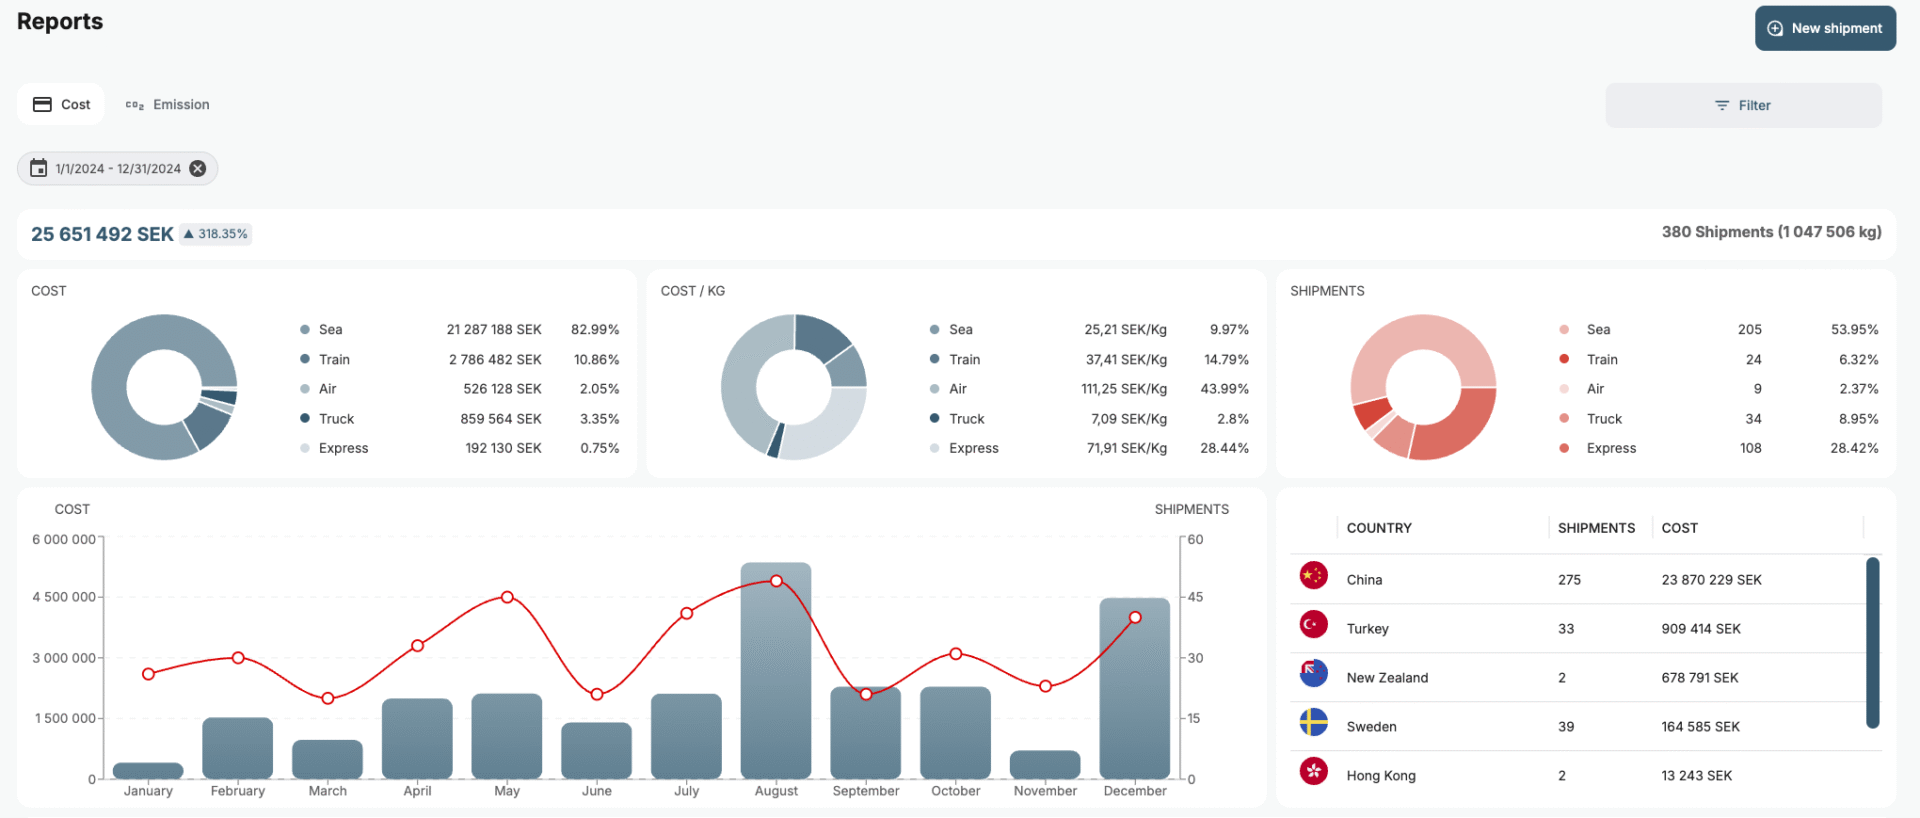Click the Train legend dot in Shipments
The image size is (1920, 818).
1564,359
